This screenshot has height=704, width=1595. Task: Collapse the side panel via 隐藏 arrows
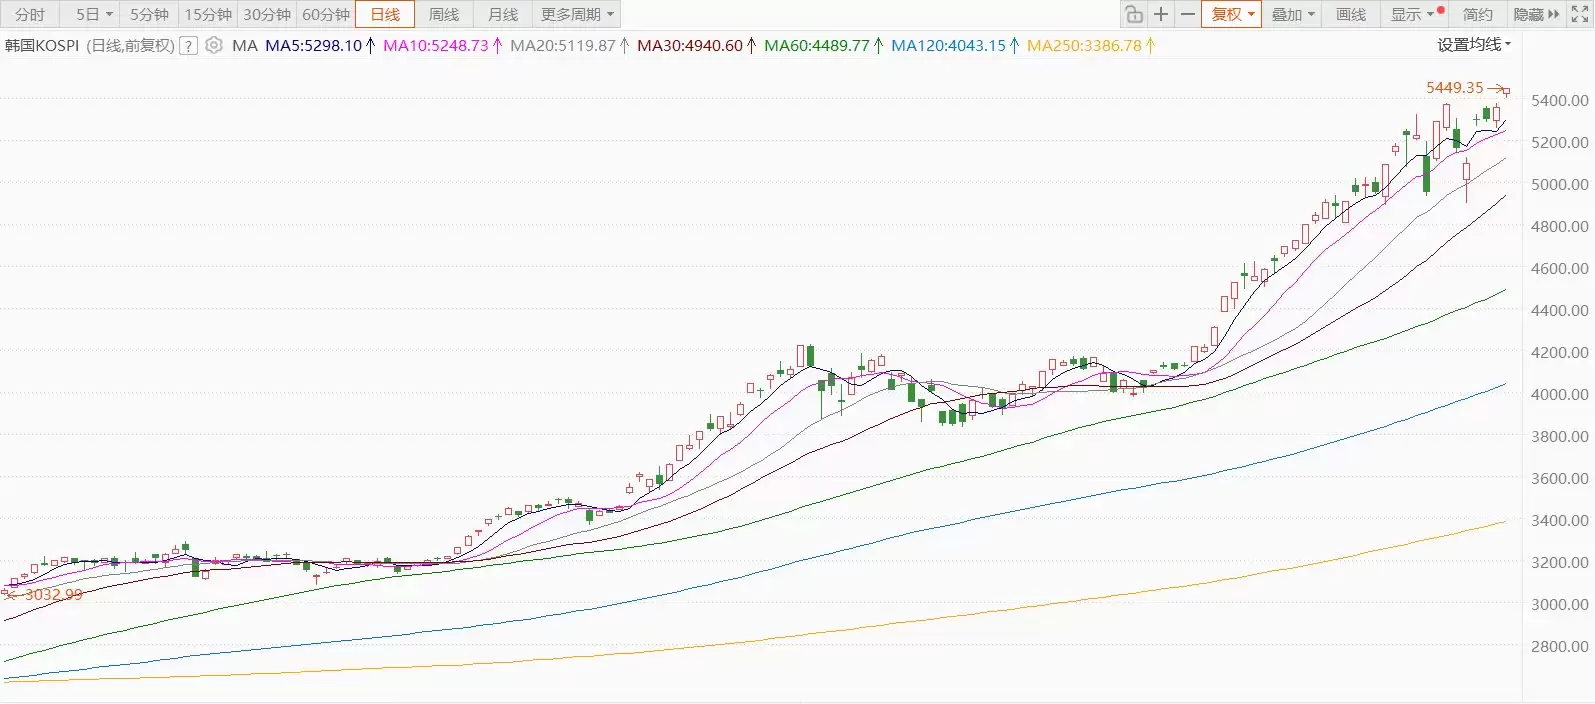(x=1536, y=14)
